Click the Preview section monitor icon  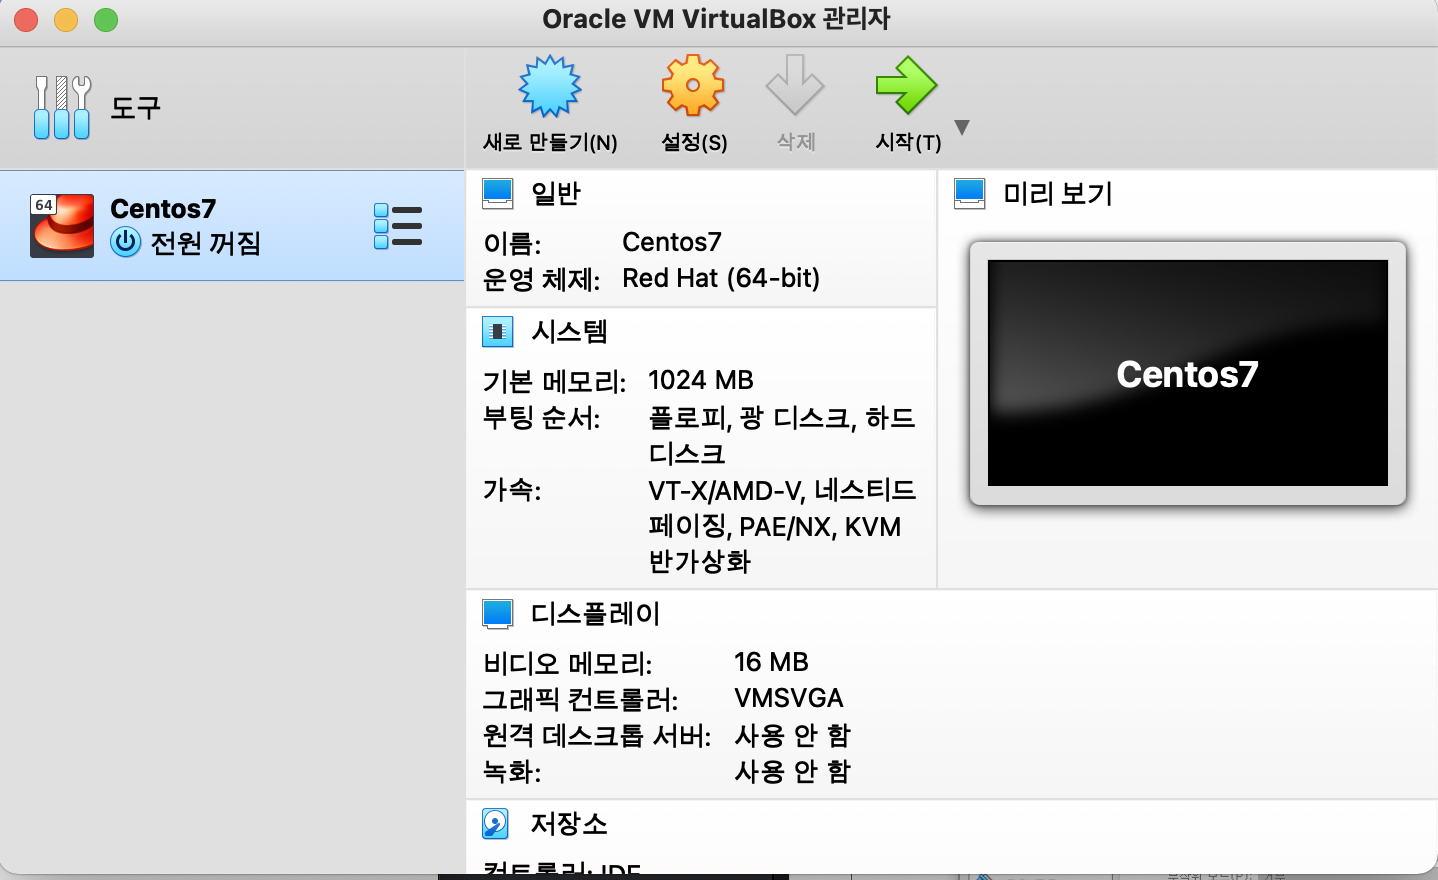pos(969,193)
